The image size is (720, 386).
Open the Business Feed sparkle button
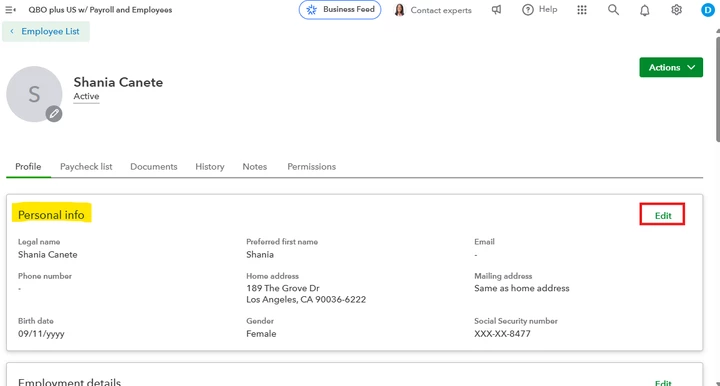[x=340, y=10]
